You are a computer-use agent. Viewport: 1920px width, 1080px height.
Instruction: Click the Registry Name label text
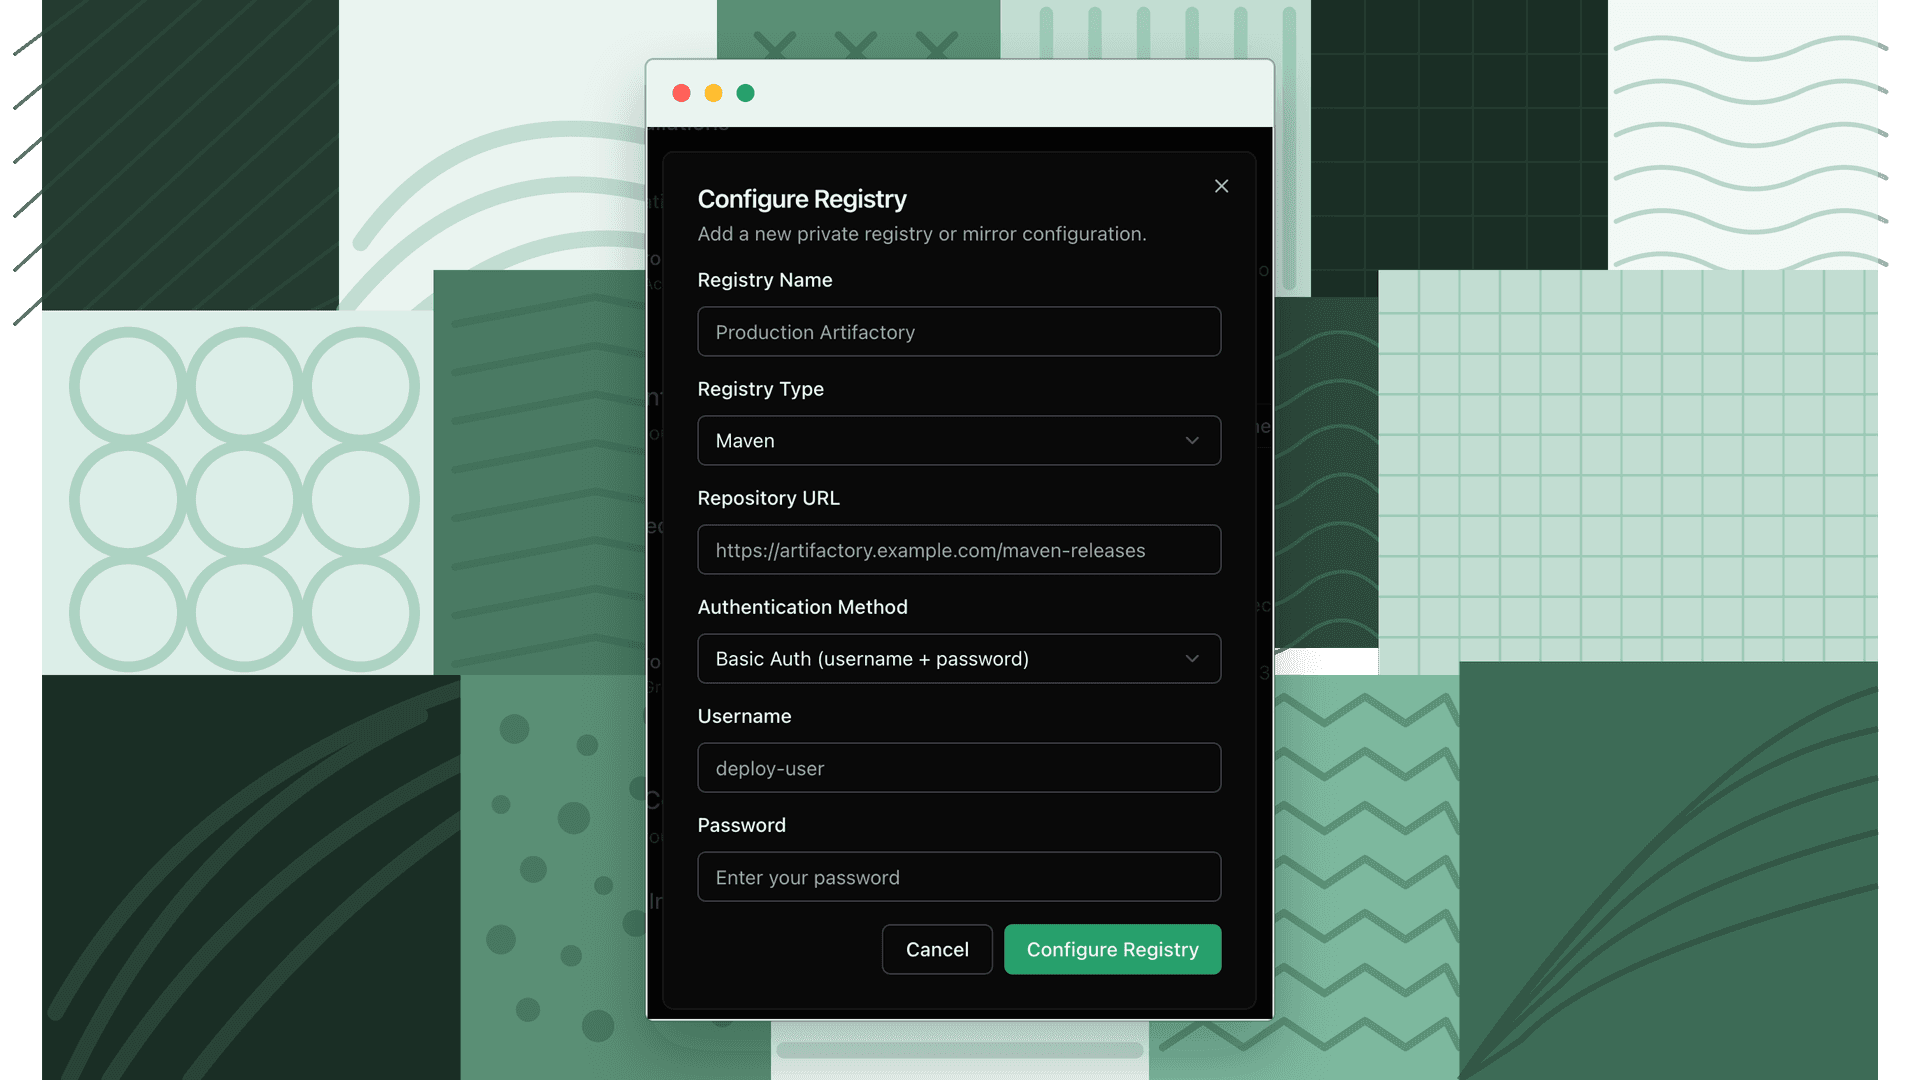[x=765, y=280]
